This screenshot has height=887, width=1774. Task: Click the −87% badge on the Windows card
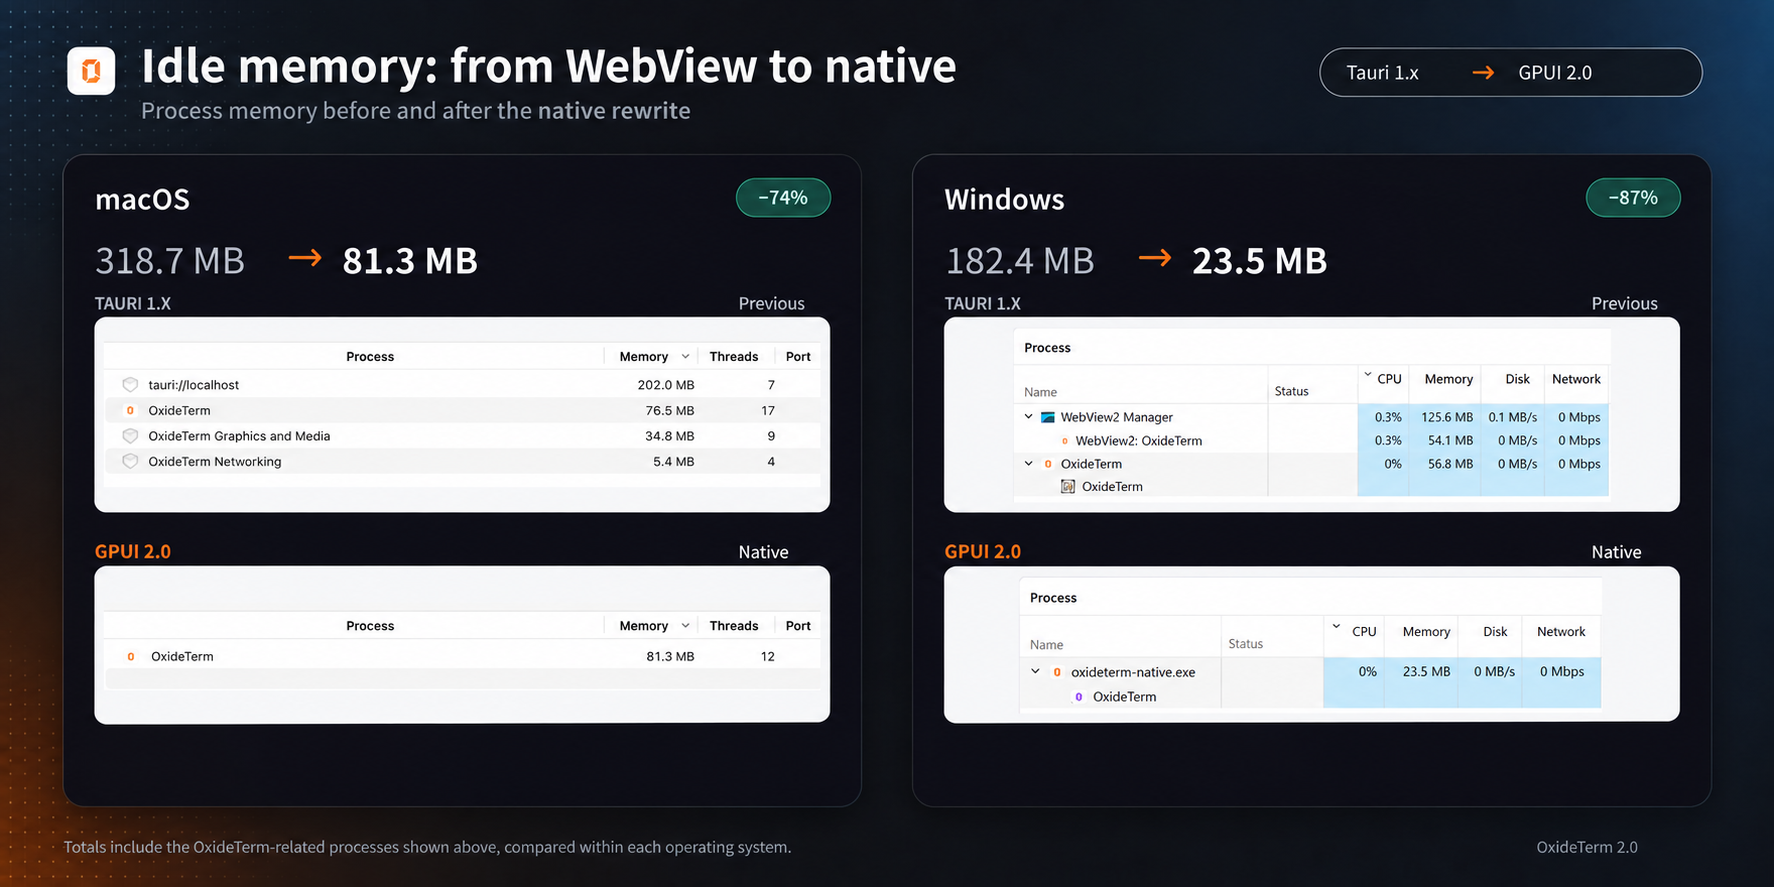point(1633,197)
